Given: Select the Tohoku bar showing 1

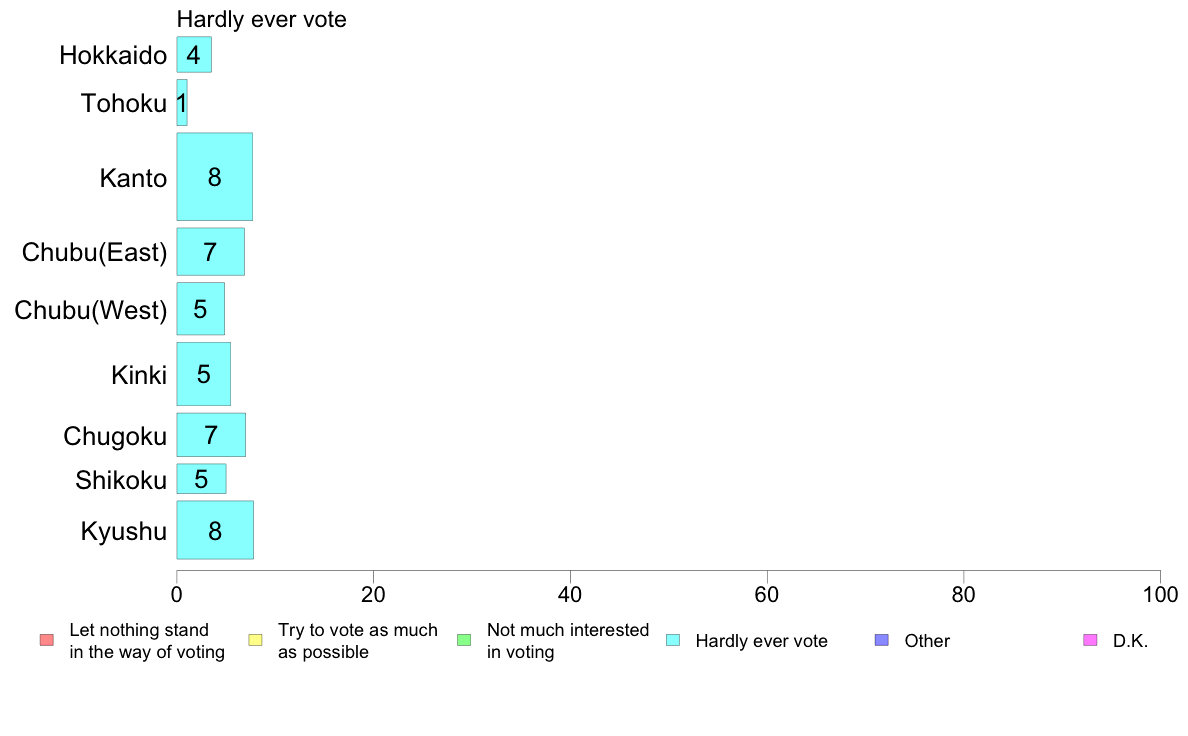Looking at the screenshot, I should click(x=182, y=103).
